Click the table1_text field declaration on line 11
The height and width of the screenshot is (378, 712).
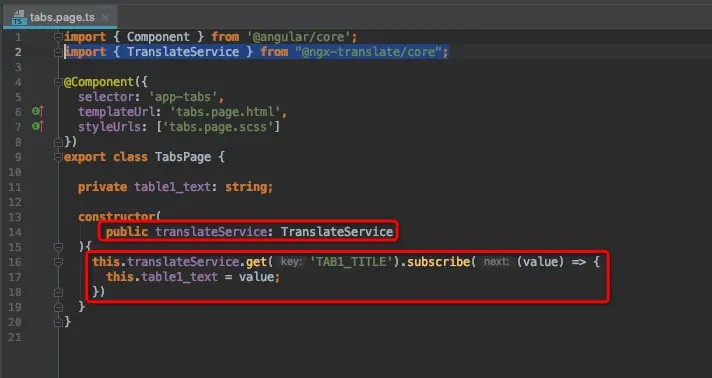tap(172, 187)
